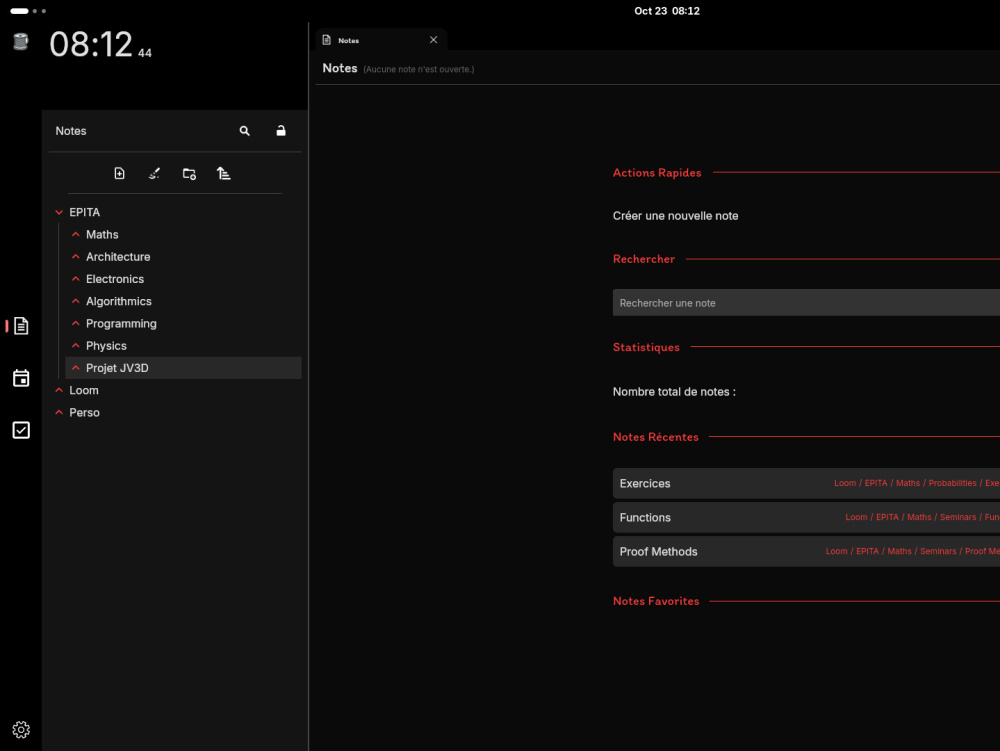The image size is (1000, 751).
Task: Click the Actions Rapides heading
Action: pyautogui.click(x=657, y=173)
